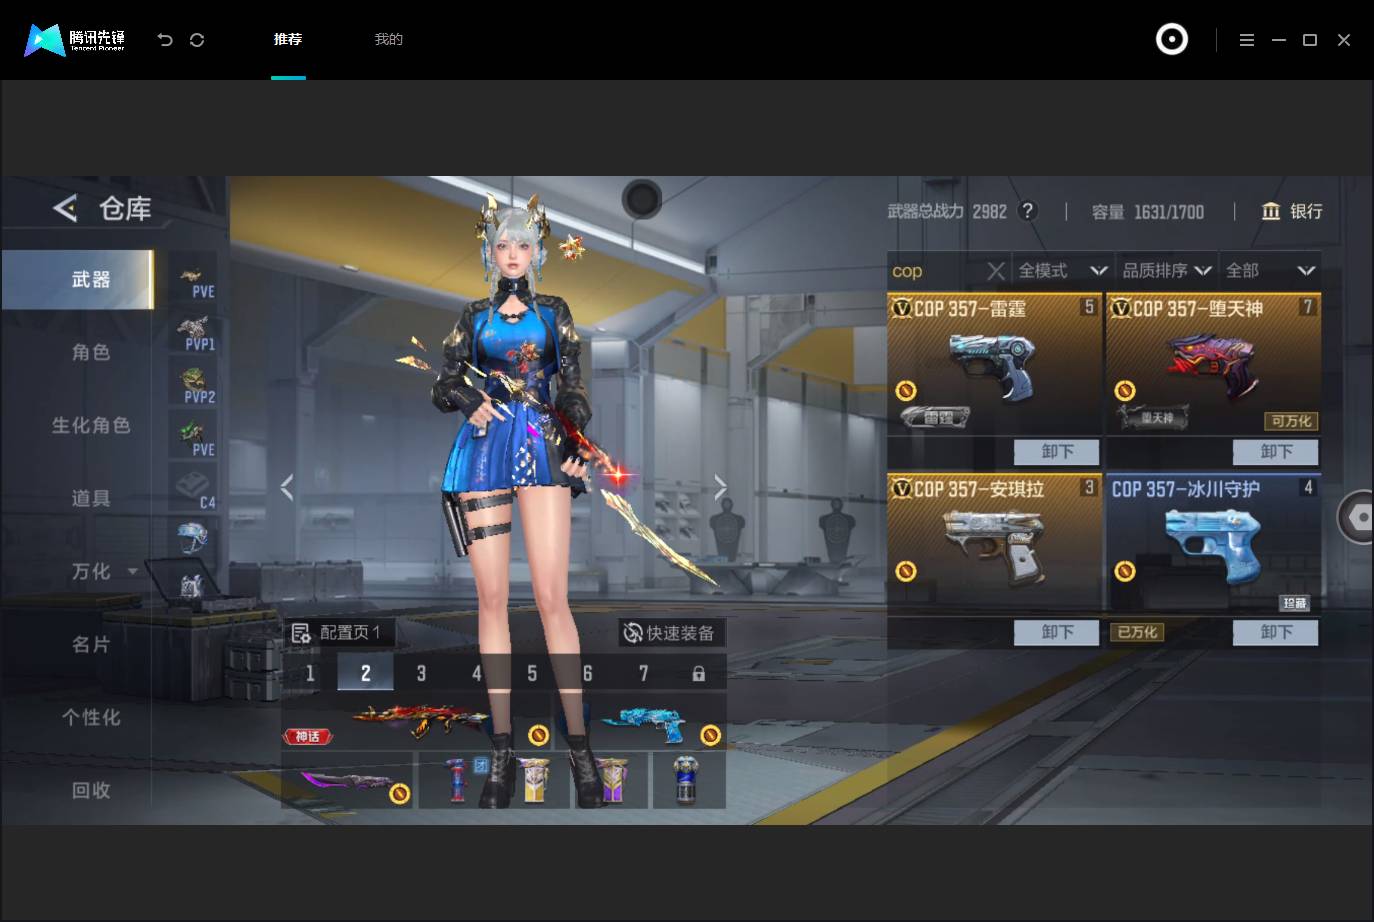
Task: Rotate character with right arrow
Action: pyautogui.click(x=720, y=487)
